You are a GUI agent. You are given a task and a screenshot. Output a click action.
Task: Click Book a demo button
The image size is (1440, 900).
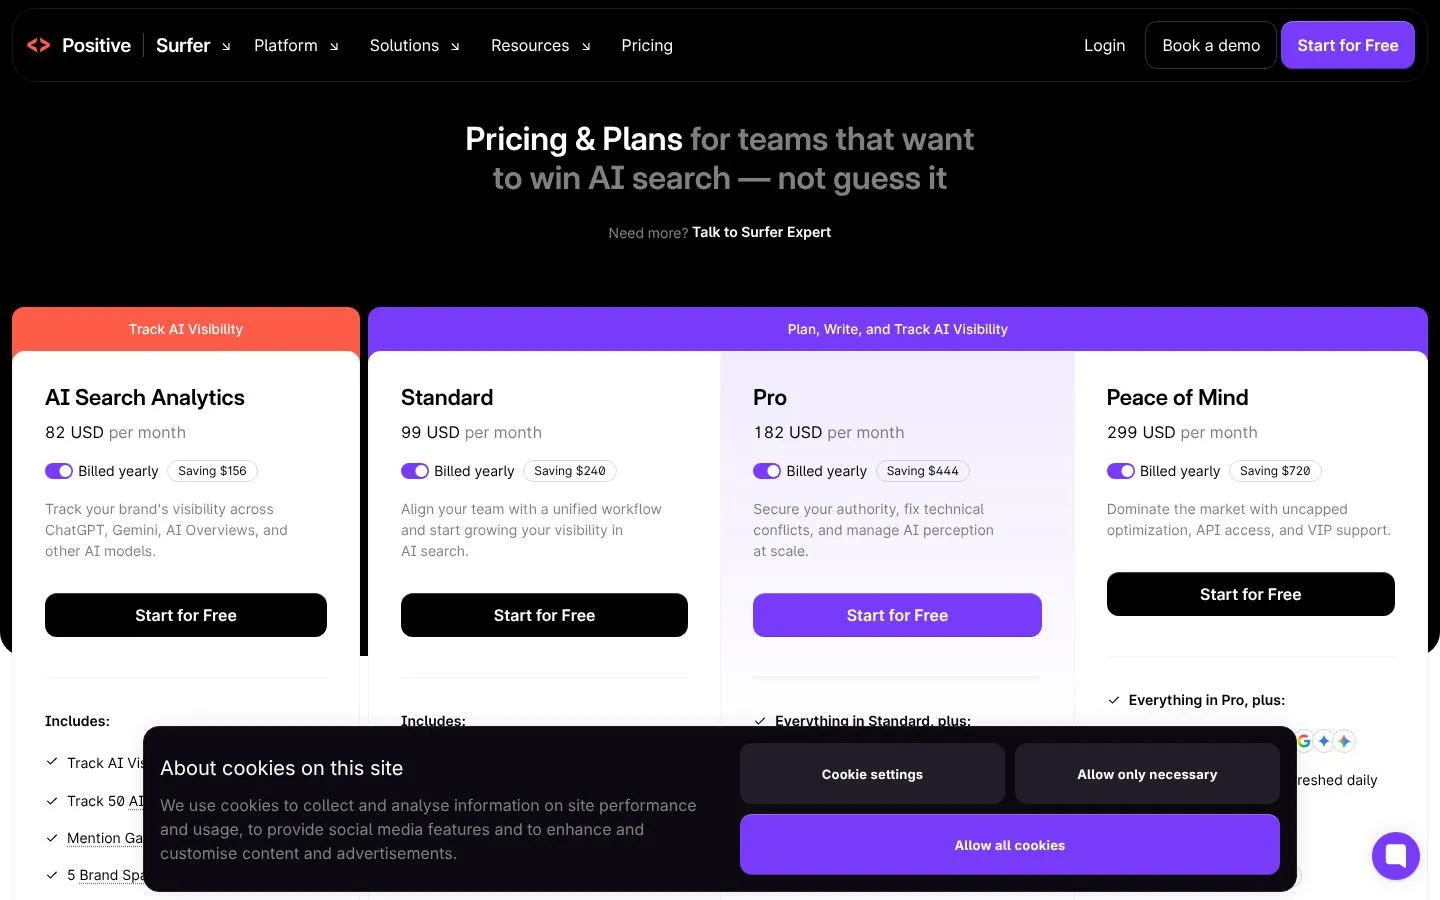[1211, 45]
